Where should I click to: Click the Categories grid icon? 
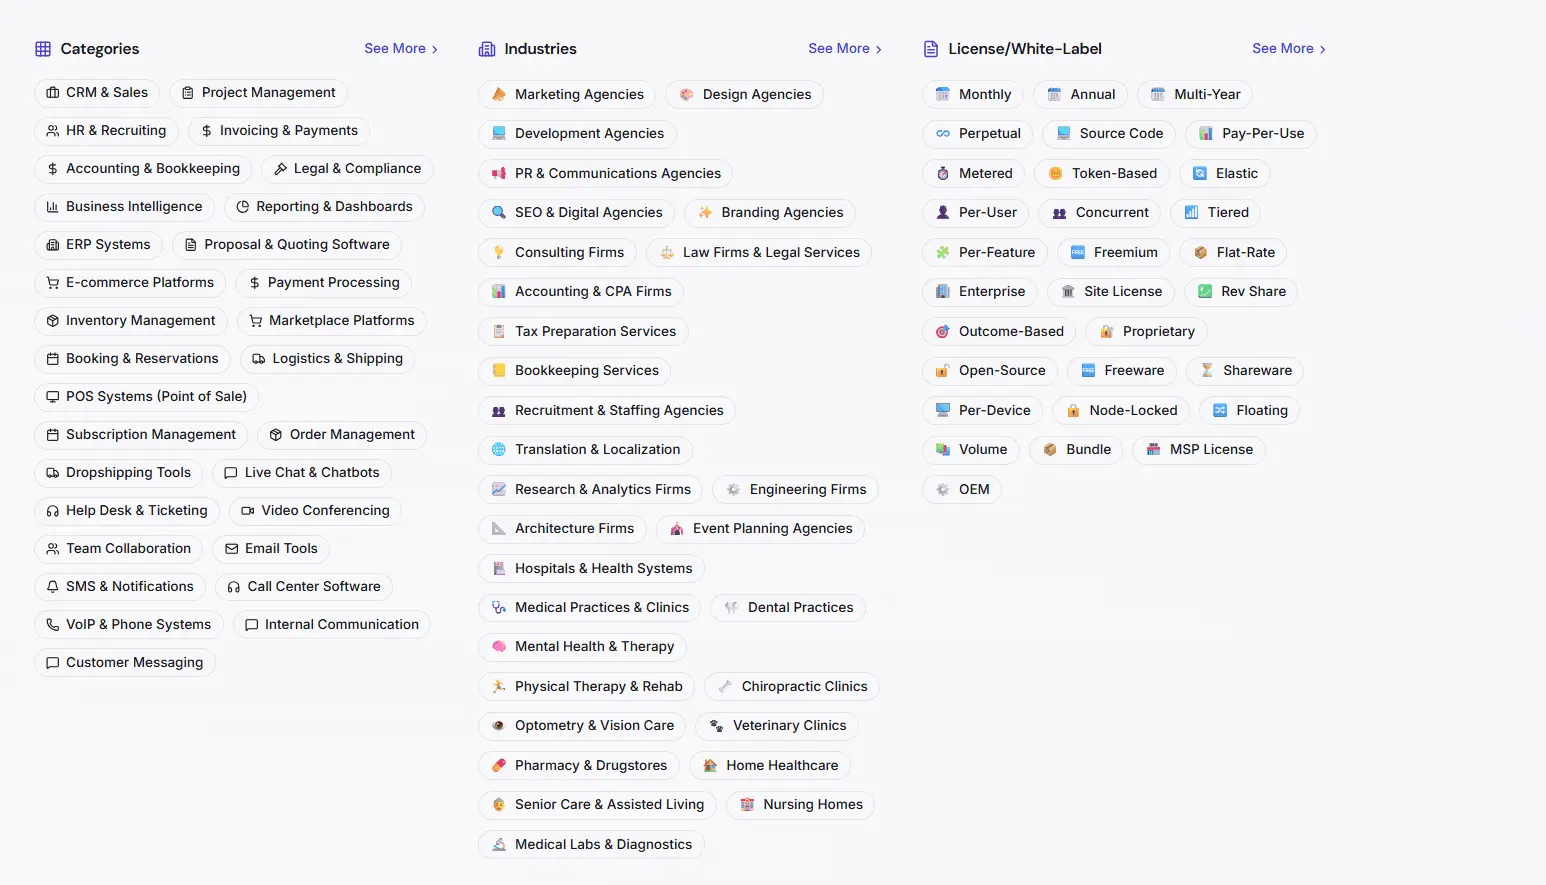(43, 49)
